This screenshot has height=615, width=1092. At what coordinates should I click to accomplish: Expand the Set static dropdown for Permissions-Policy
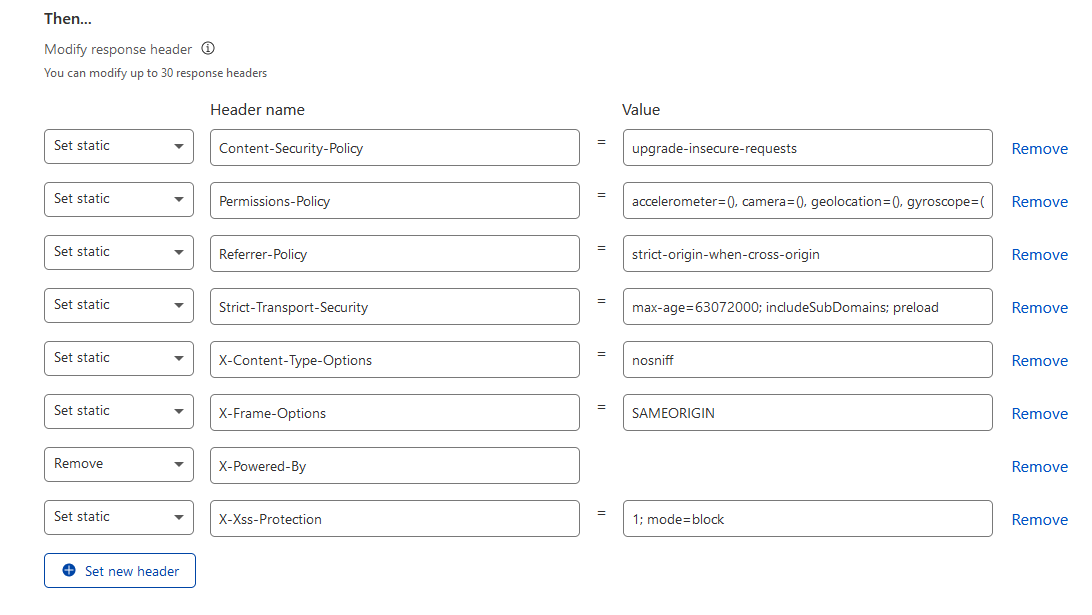coord(119,200)
